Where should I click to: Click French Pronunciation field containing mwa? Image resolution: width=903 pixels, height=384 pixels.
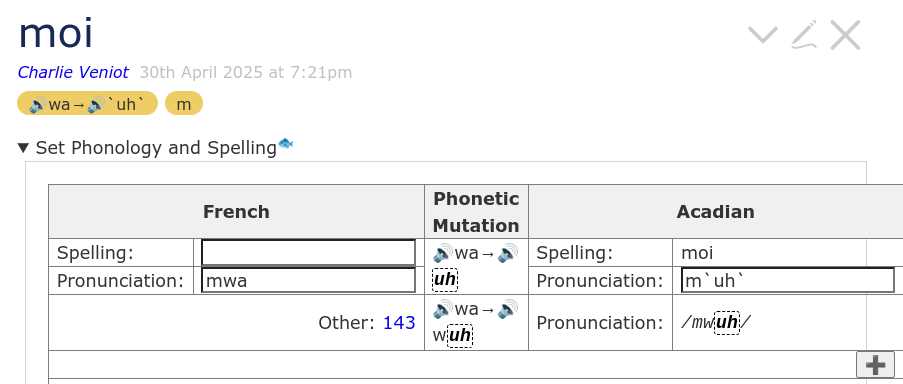pyautogui.click(x=308, y=280)
